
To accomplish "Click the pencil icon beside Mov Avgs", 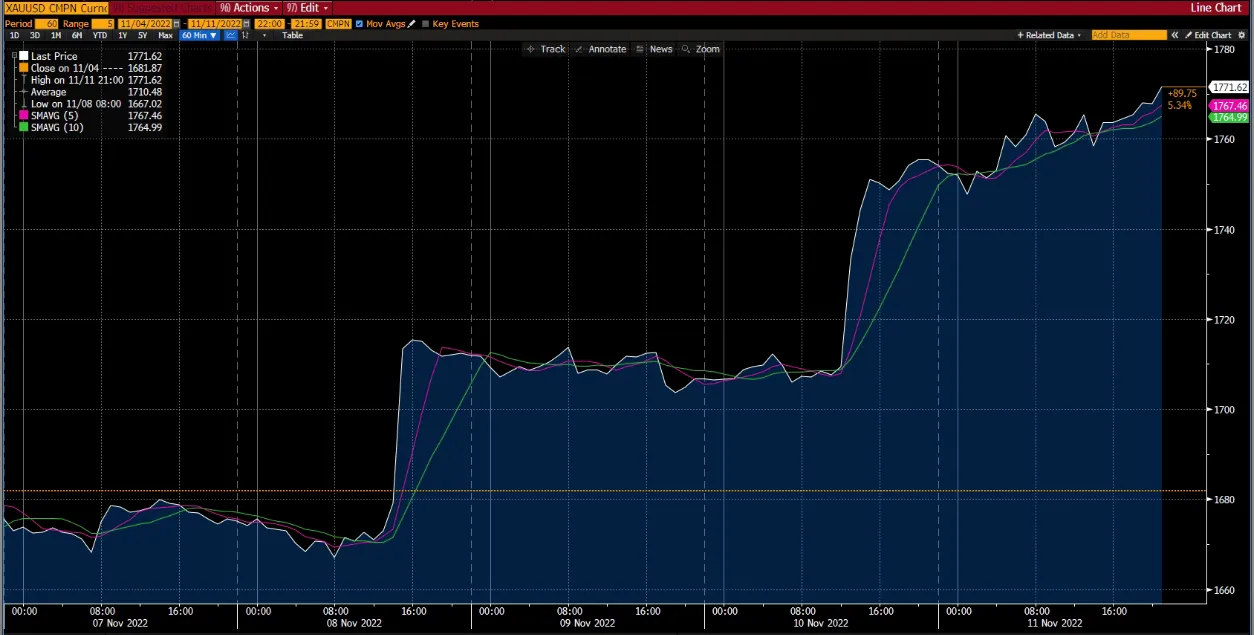I will tap(411, 23).
